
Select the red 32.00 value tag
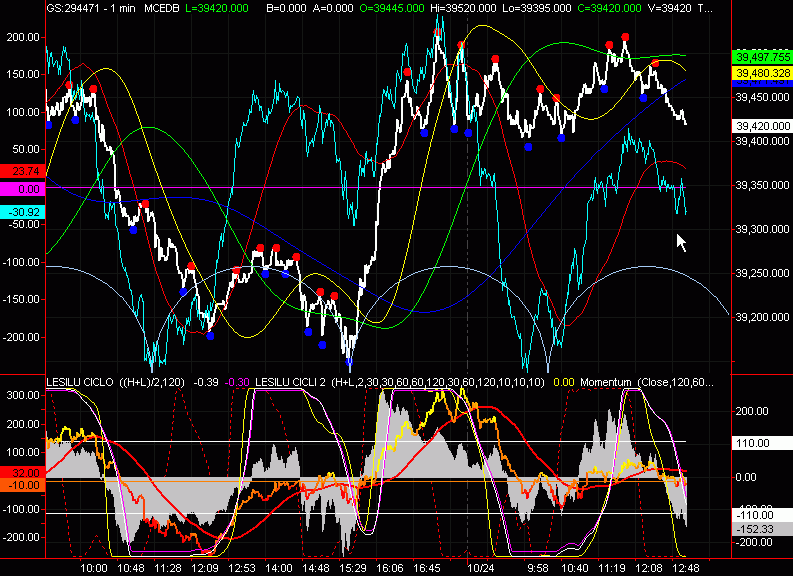point(23,473)
